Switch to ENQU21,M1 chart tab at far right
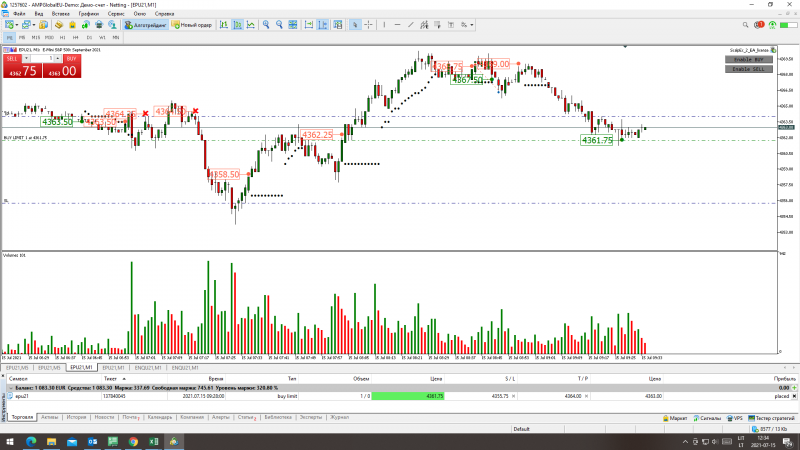This screenshot has height=450, width=800. [x=185, y=368]
